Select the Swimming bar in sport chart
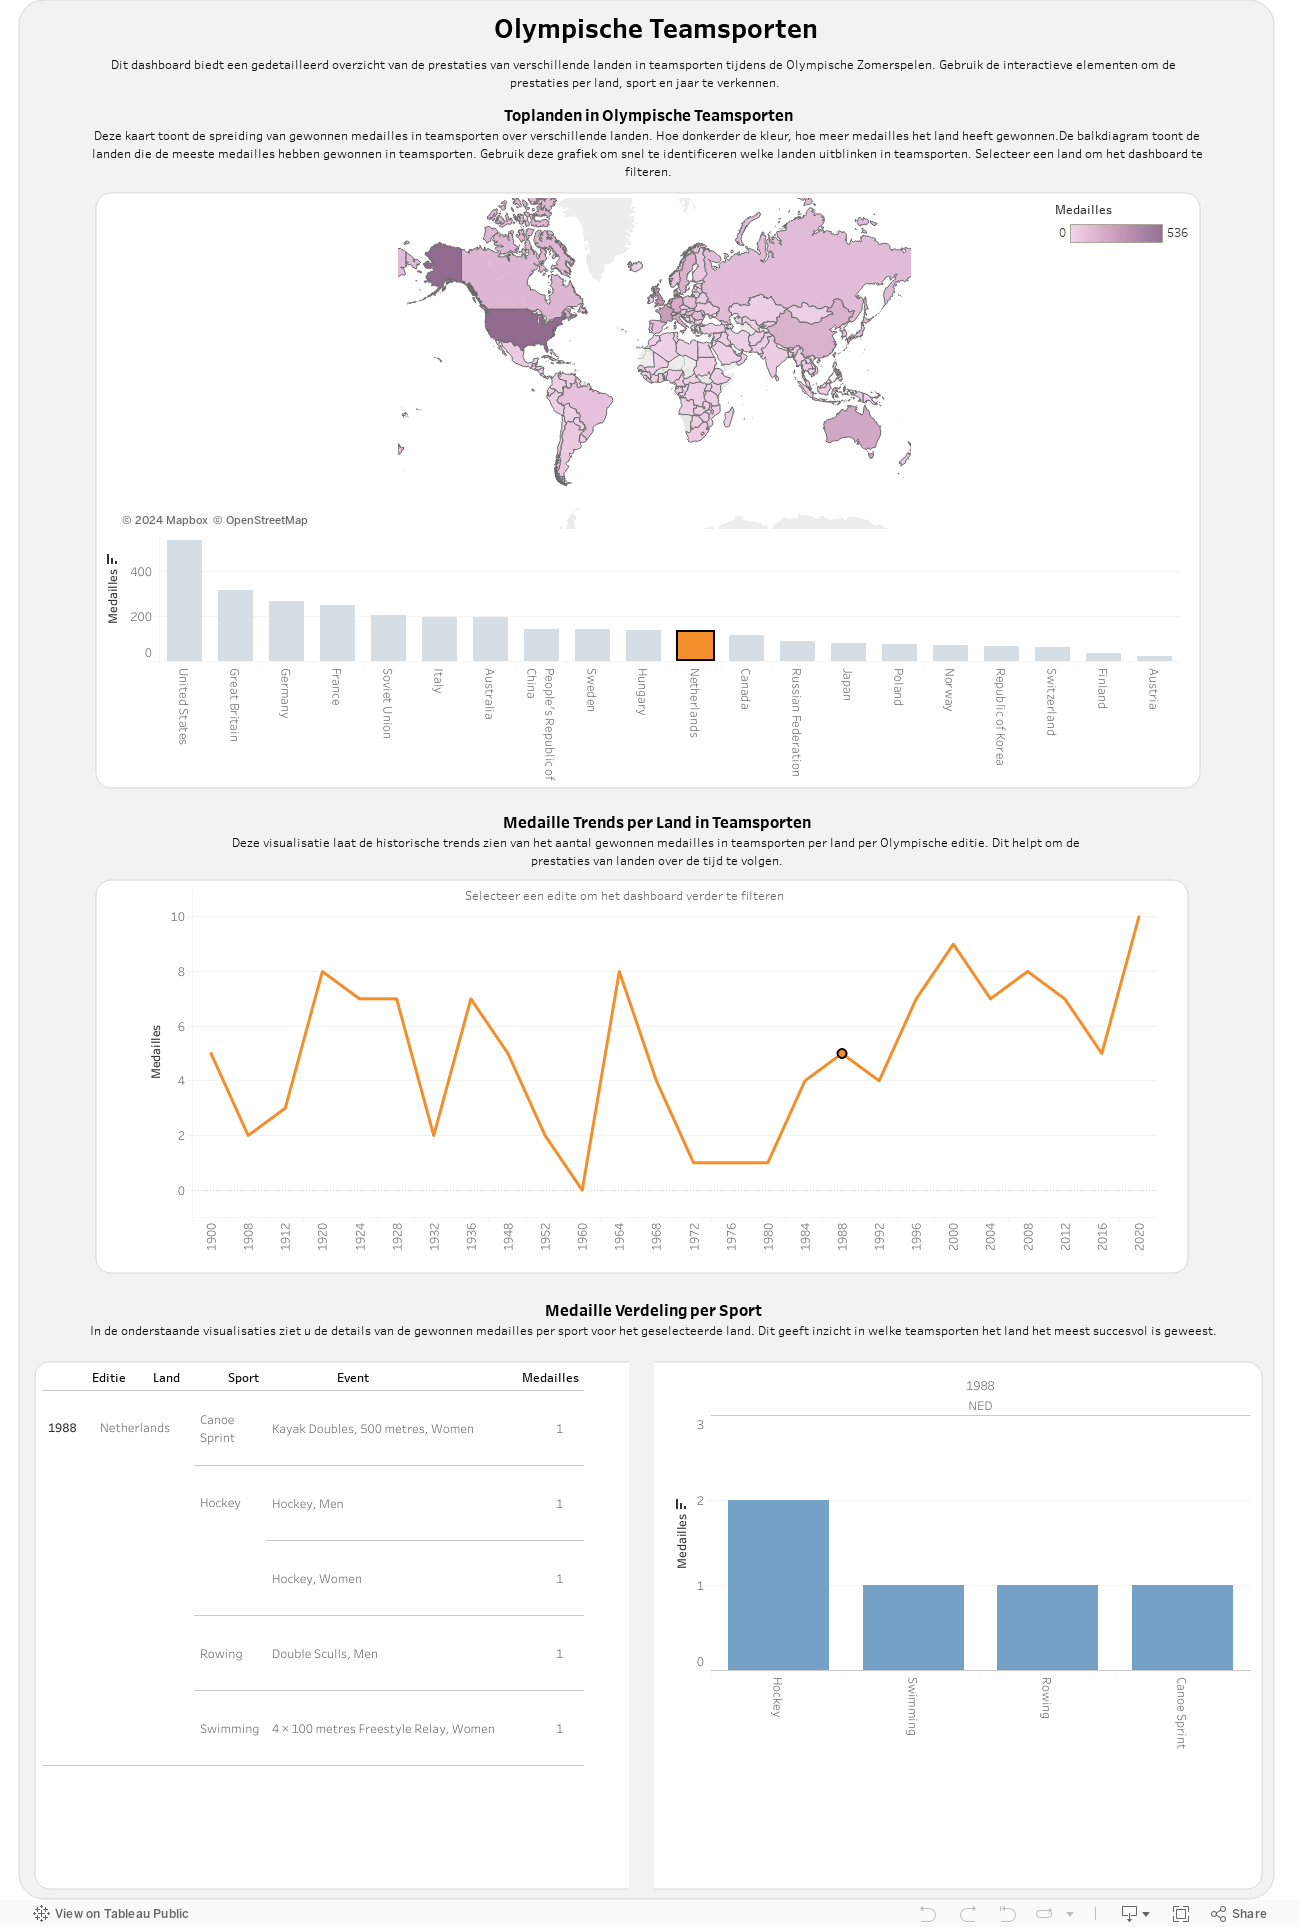The width and height of the screenshot is (1300, 1927). point(913,1627)
